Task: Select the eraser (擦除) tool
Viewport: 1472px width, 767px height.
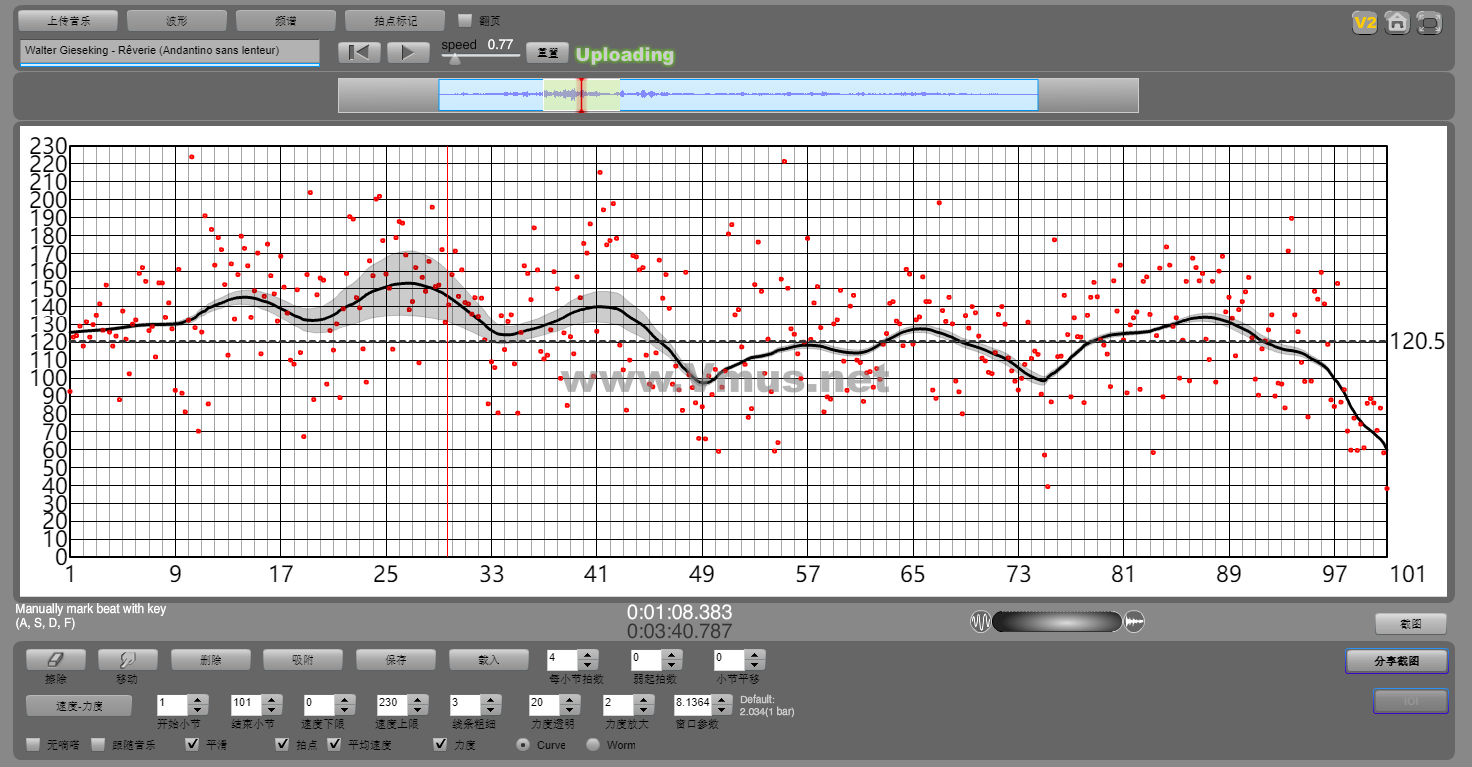Action: click(55, 660)
